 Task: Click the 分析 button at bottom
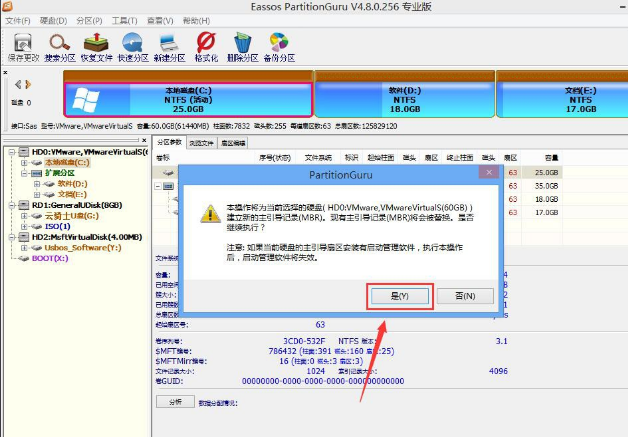pyautogui.click(x=174, y=401)
